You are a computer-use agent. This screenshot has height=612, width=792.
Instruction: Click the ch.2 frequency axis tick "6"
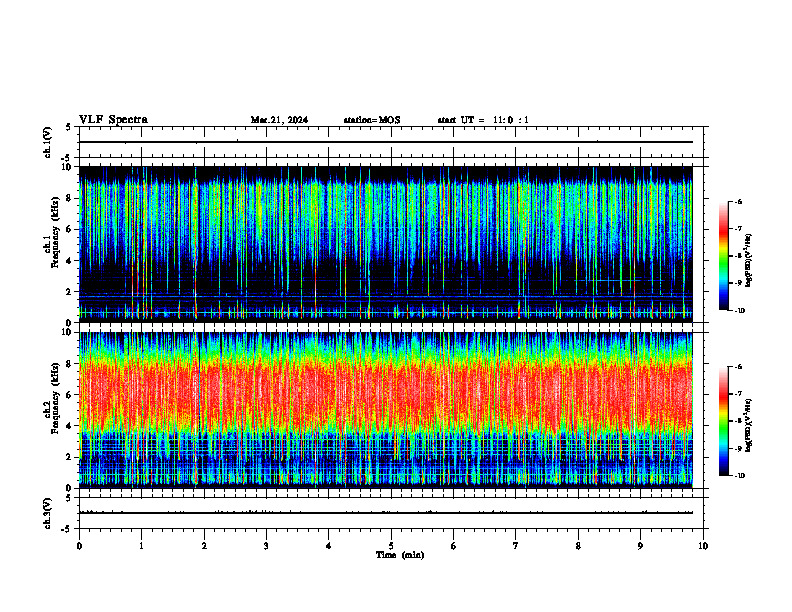click(70, 395)
